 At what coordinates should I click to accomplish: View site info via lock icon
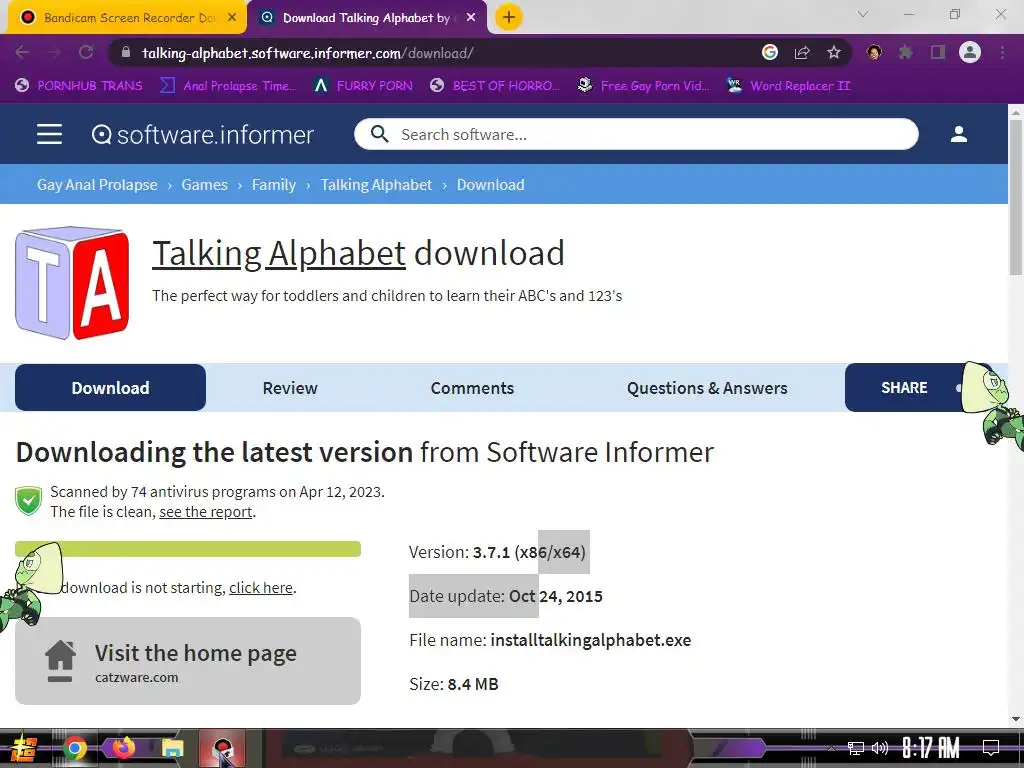tap(127, 53)
